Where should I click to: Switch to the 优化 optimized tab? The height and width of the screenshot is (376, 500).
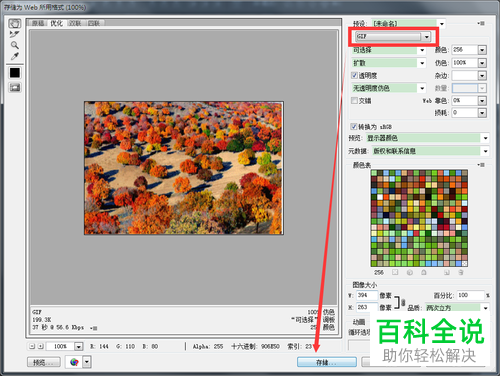click(x=56, y=23)
